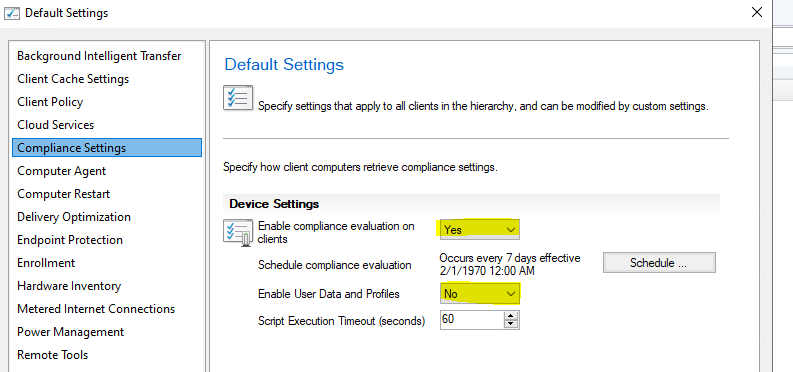Select Hardware Inventory category
793x372 pixels.
pyautogui.click(x=69, y=286)
